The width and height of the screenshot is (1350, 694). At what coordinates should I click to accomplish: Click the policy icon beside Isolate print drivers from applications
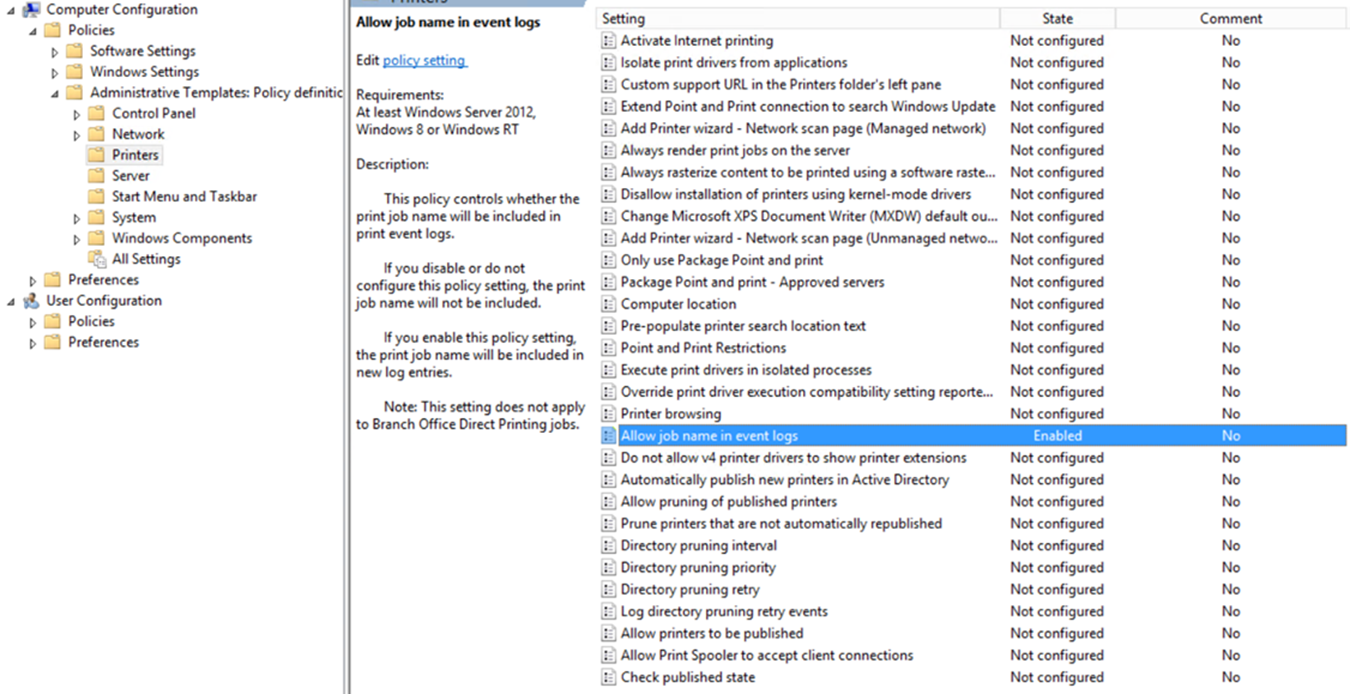(608, 63)
